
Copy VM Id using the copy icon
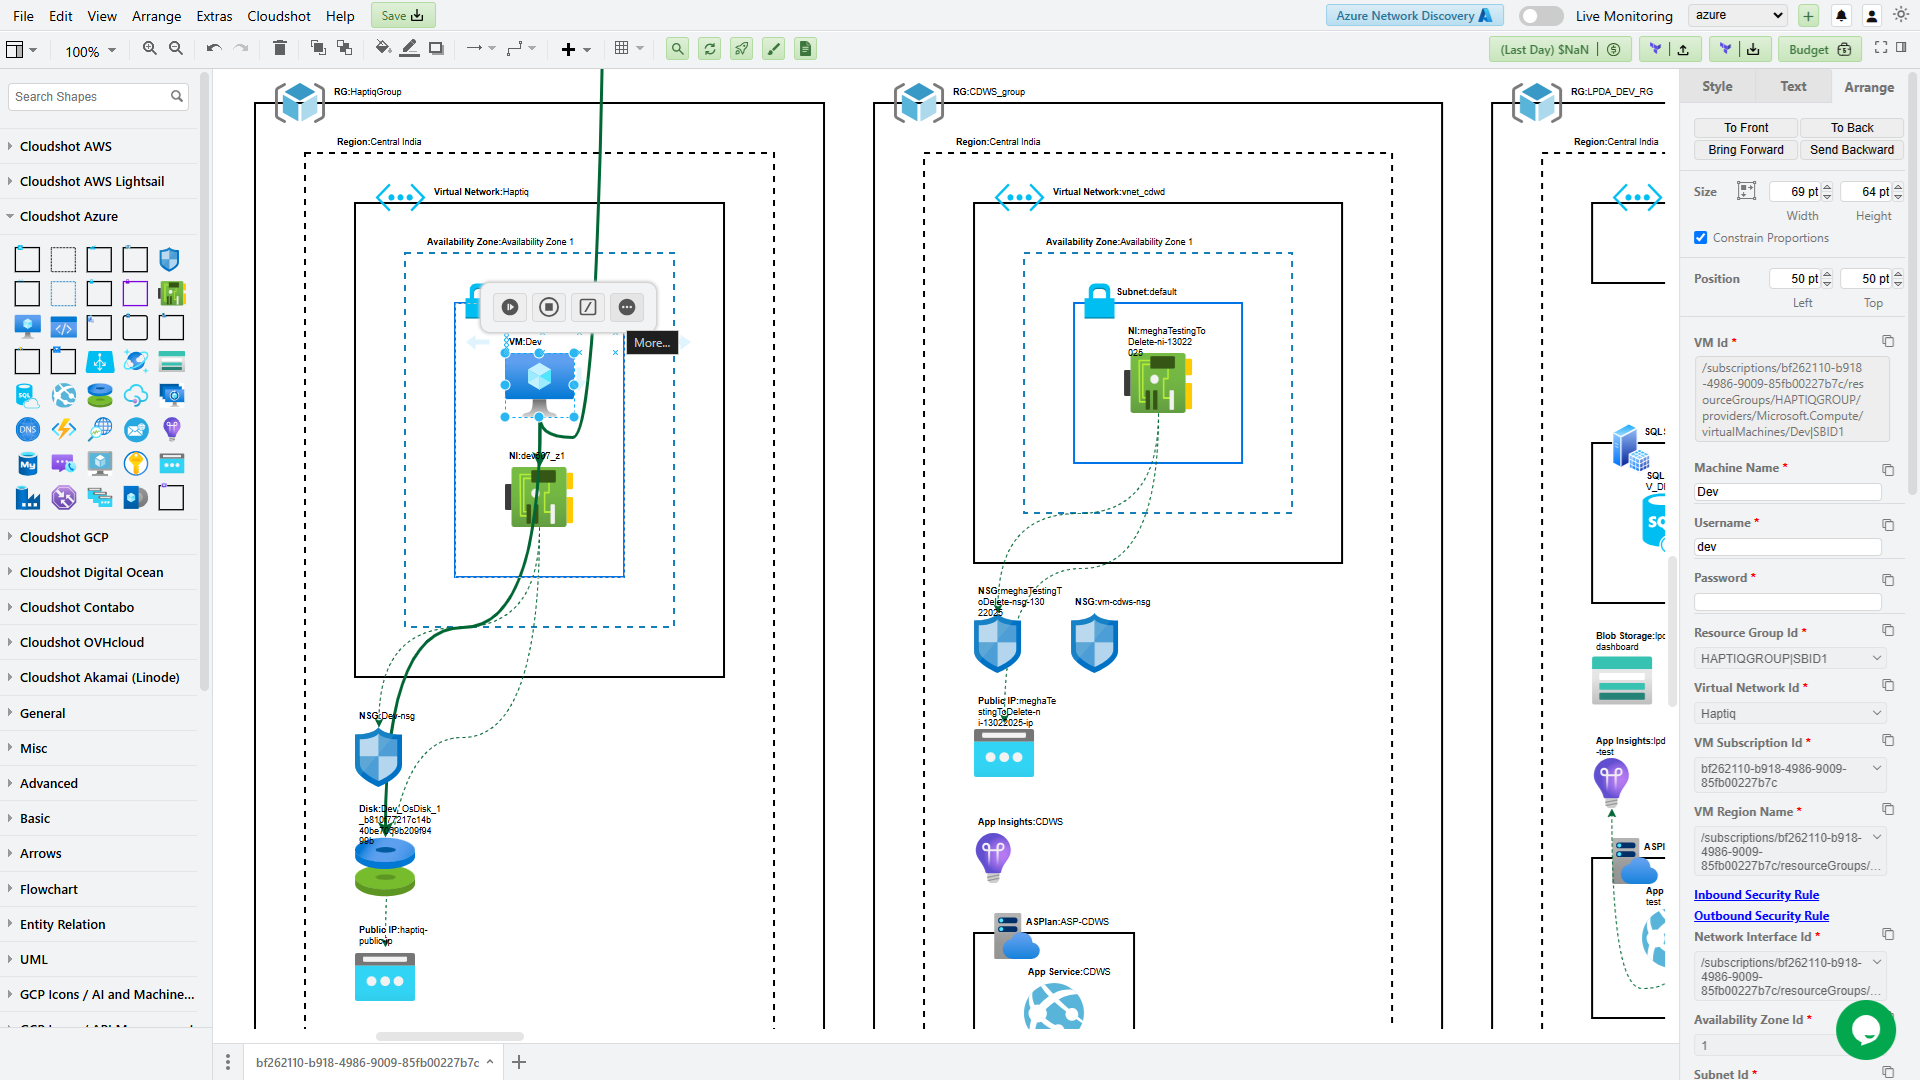click(x=1888, y=342)
